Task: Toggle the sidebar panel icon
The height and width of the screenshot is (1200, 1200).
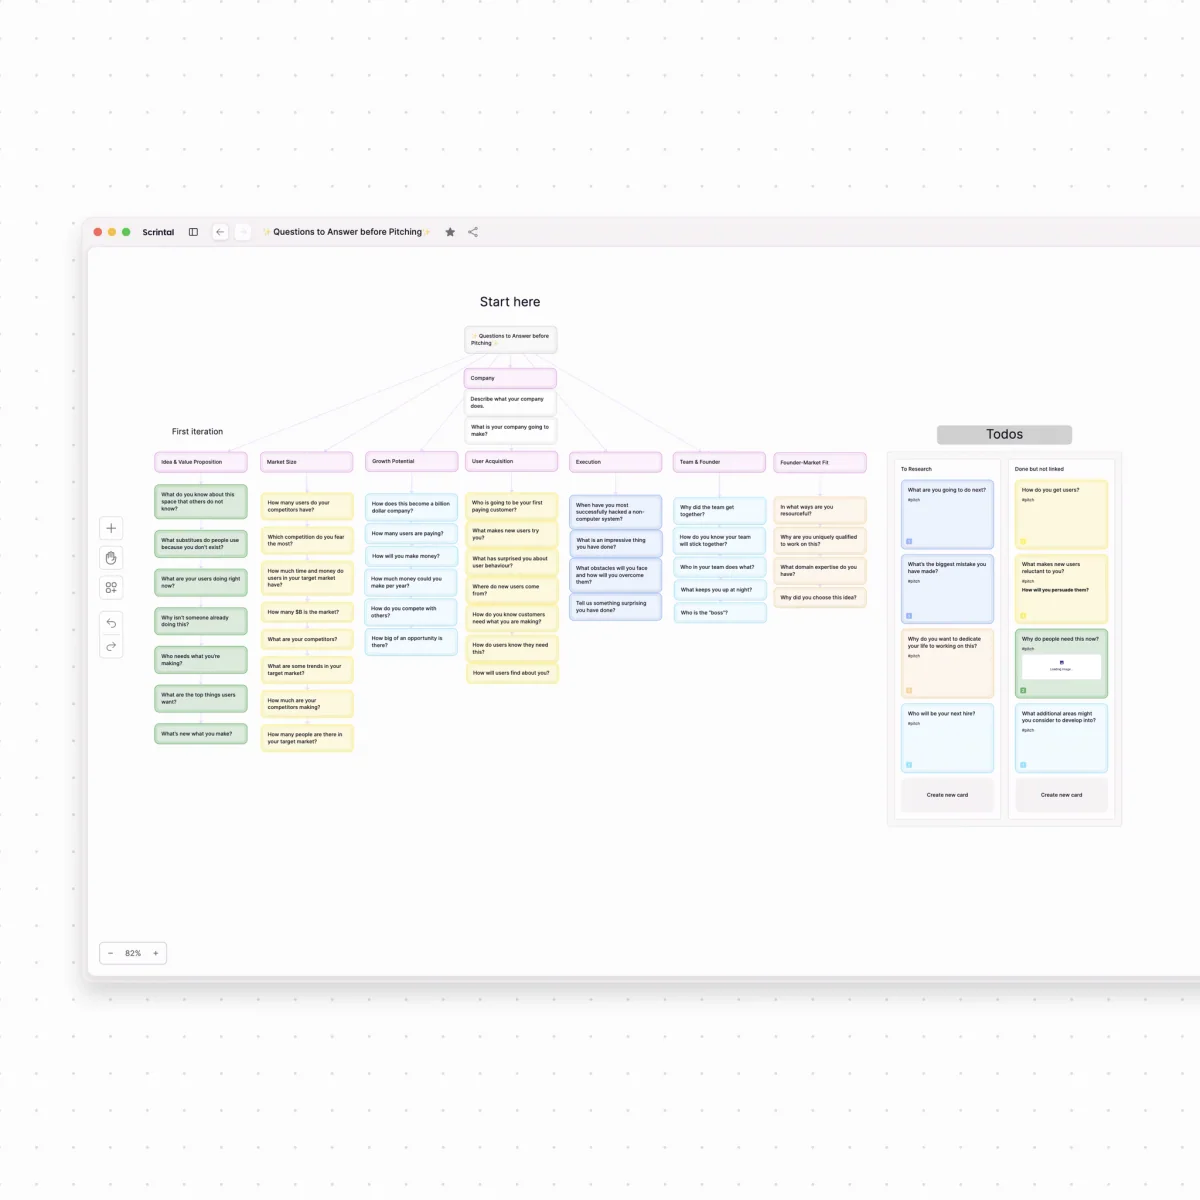Action: click(193, 232)
